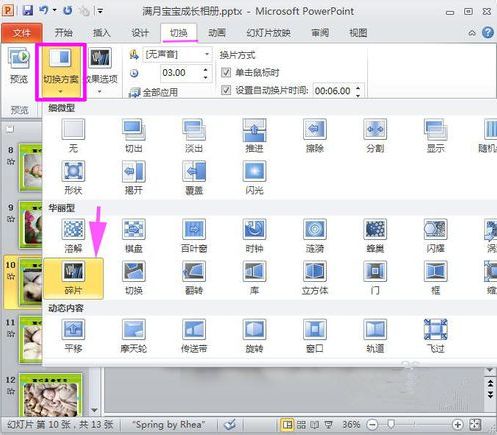Switch to the 动画 tab
Screen dimensions: 497x435
tap(217, 33)
